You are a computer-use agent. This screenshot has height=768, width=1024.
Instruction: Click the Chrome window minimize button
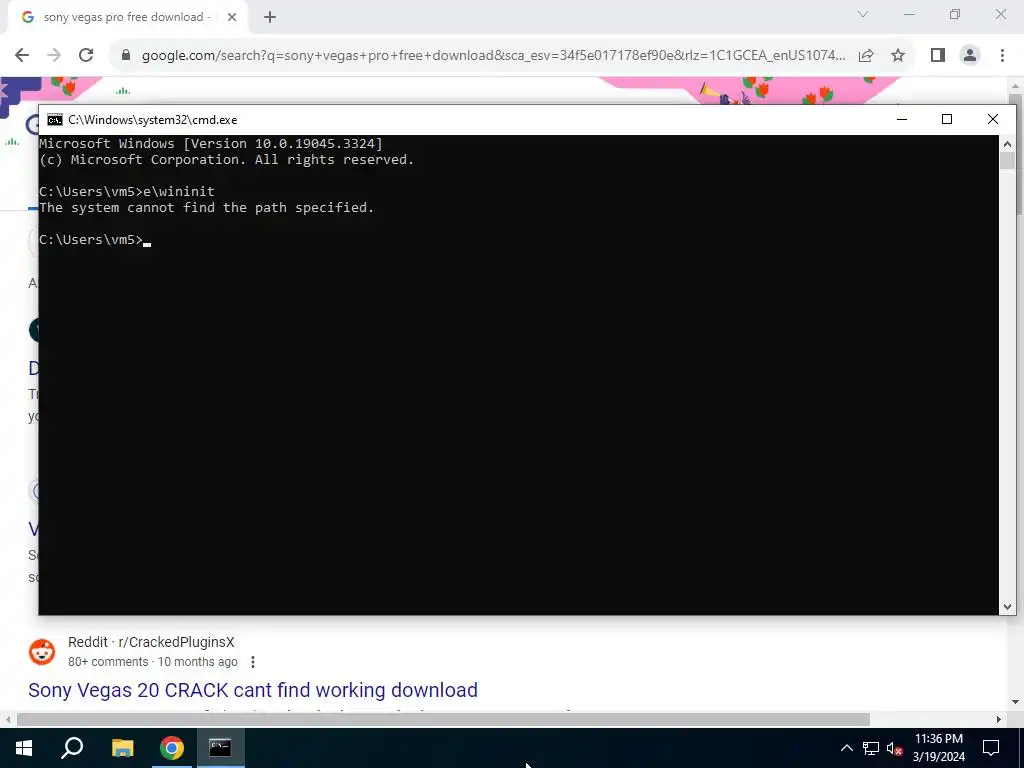[x=908, y=14]
